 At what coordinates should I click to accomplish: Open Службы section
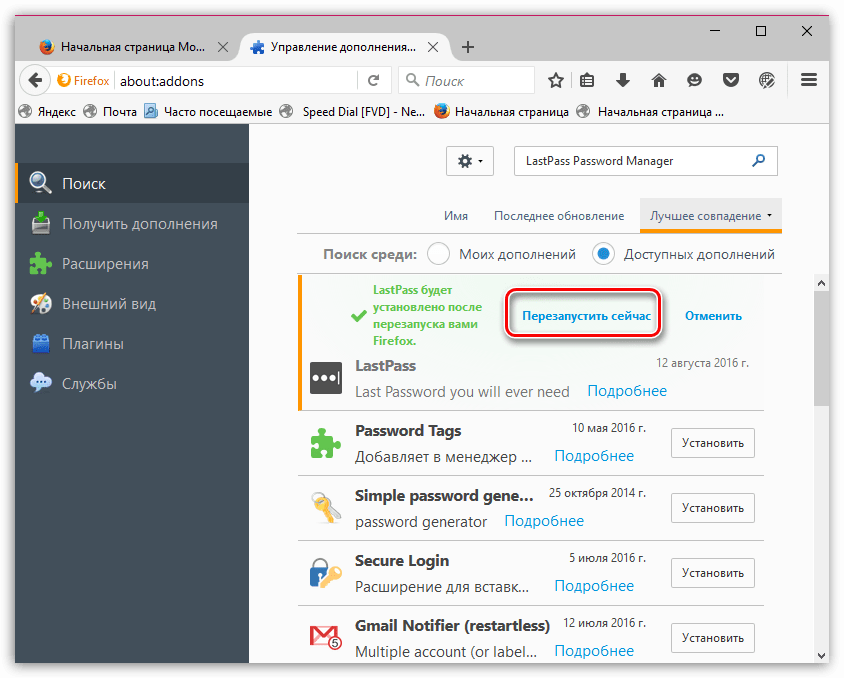pyautogui.click(x=132, y=384)
